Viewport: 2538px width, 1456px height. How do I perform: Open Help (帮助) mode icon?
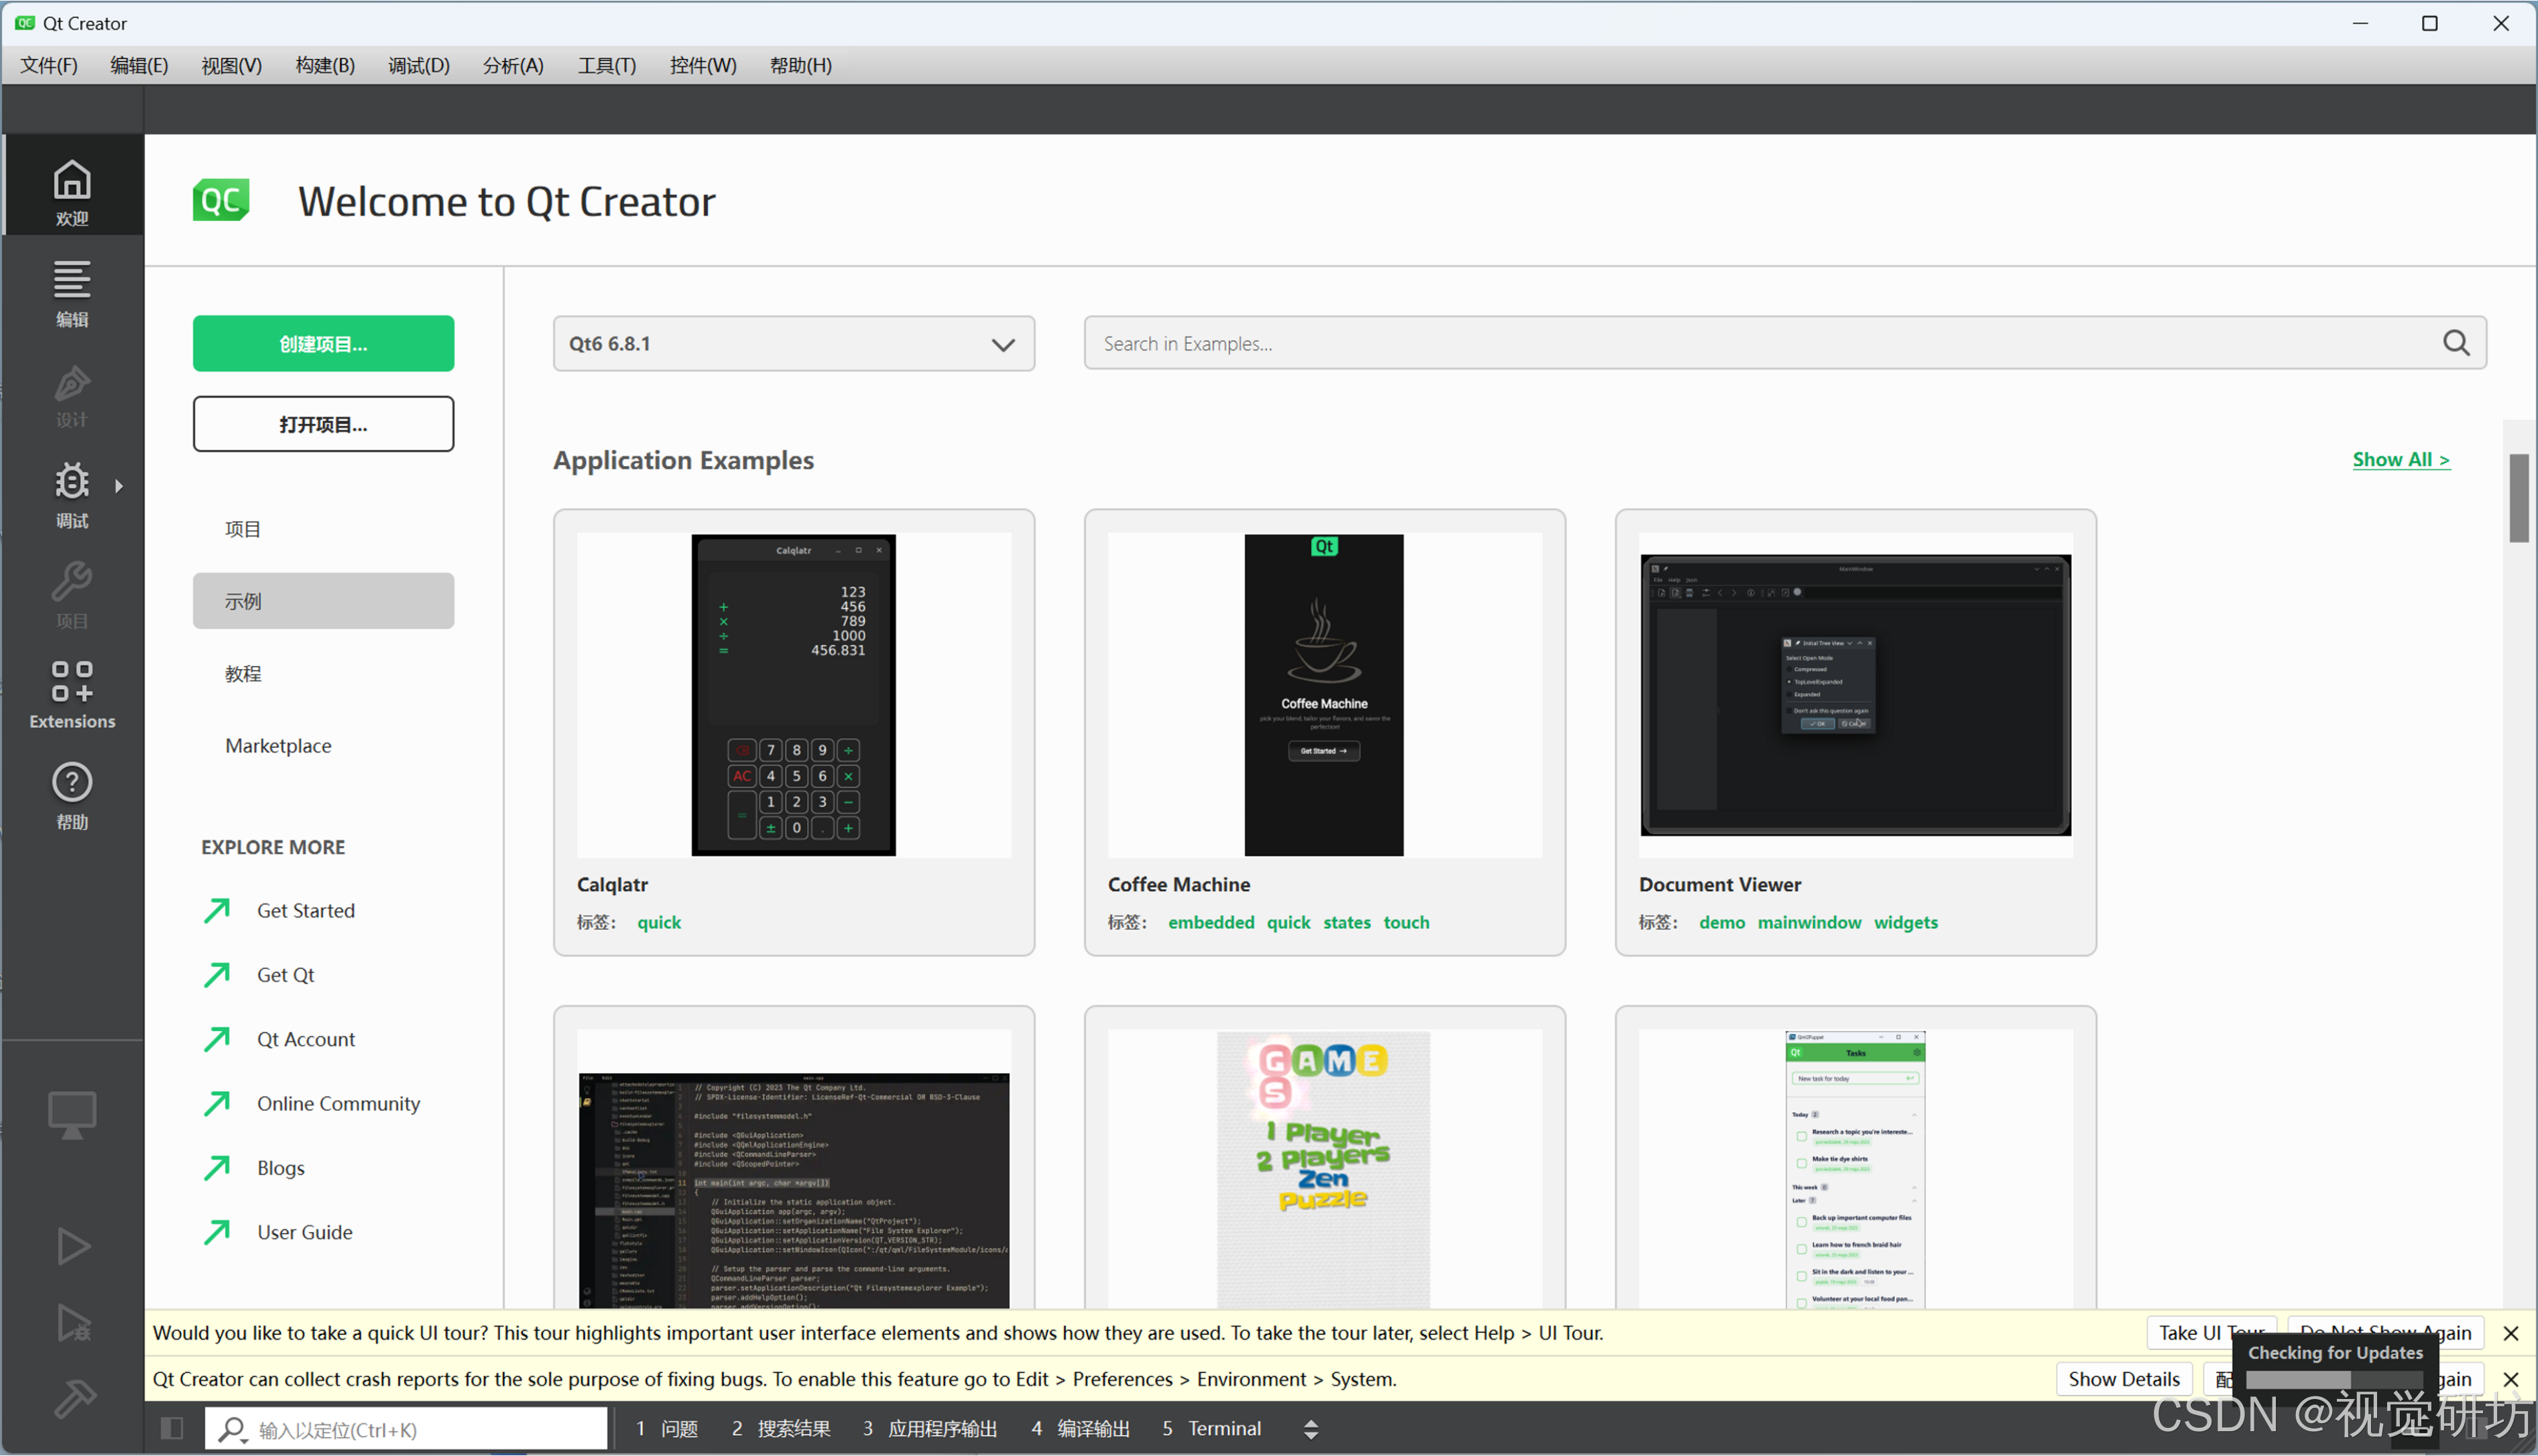point(72,795)
